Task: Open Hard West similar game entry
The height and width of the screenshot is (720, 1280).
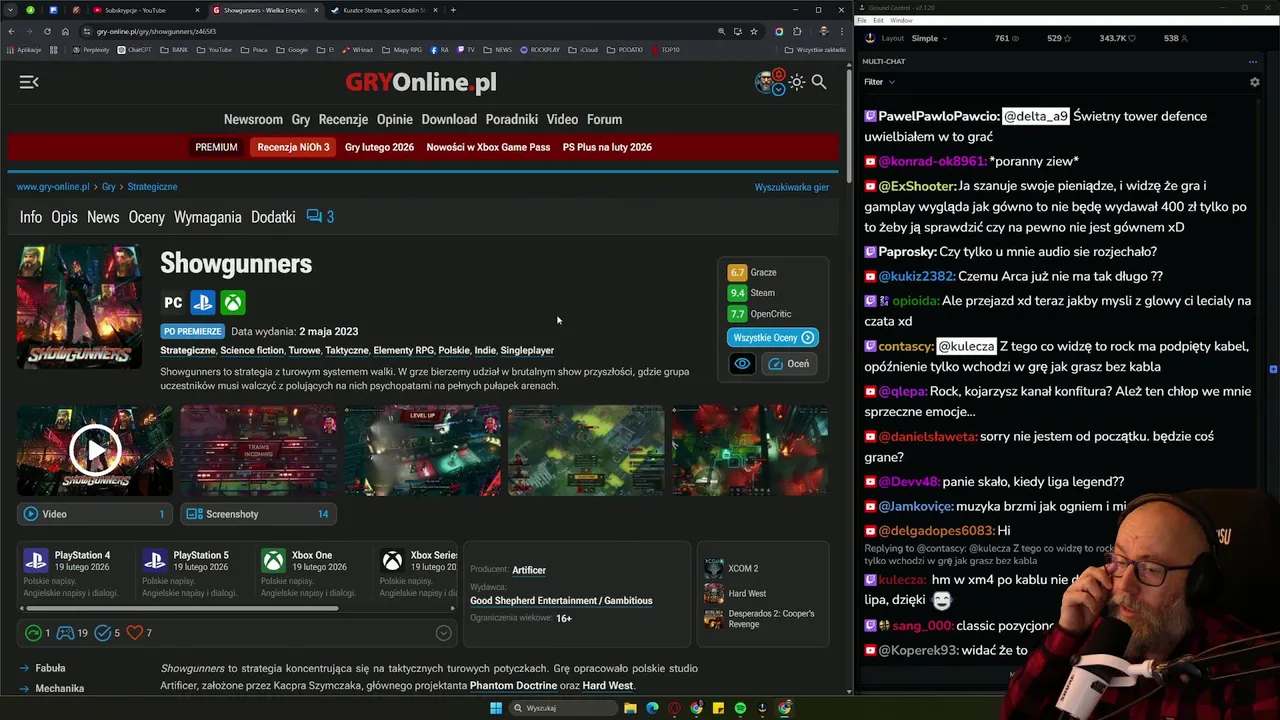Action: (735, 594)
